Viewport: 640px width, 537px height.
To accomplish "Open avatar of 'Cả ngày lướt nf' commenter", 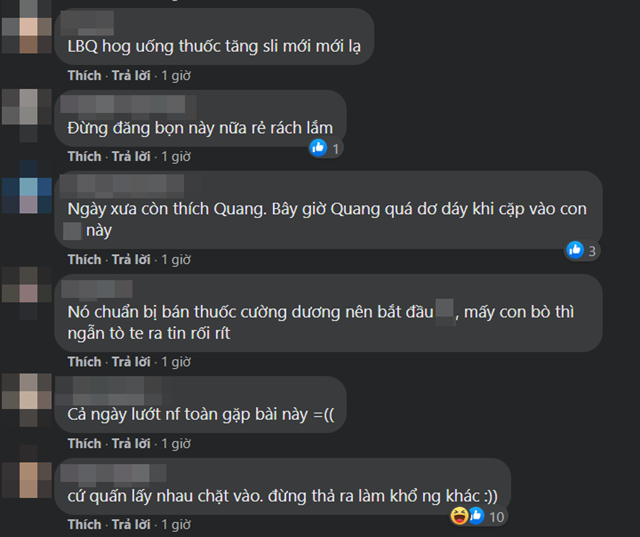I will tap(27, 399).
